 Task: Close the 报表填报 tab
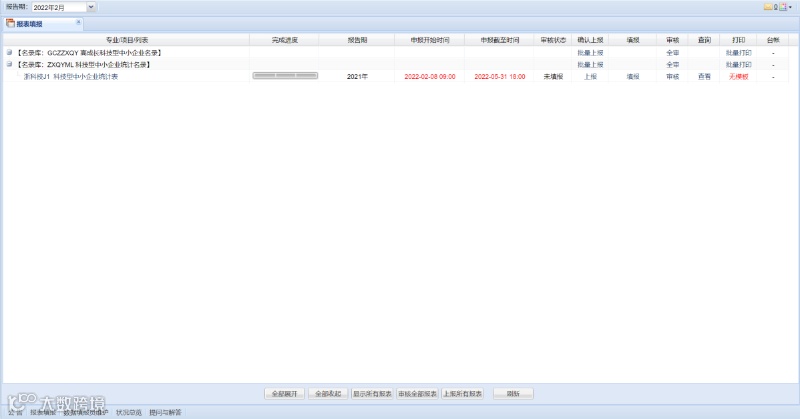tap(78, 22)
